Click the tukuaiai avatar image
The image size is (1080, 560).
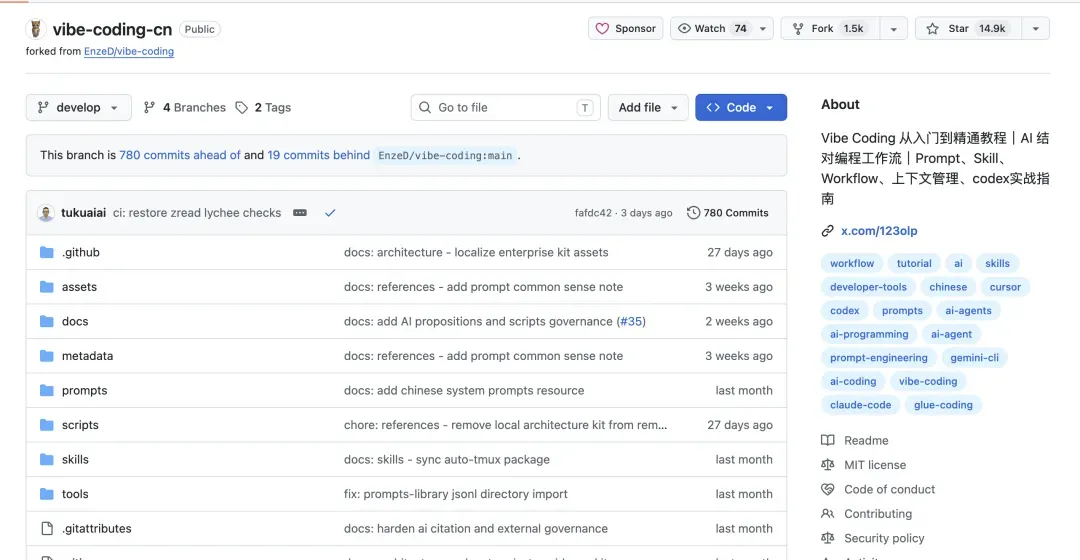pos(46,213)
